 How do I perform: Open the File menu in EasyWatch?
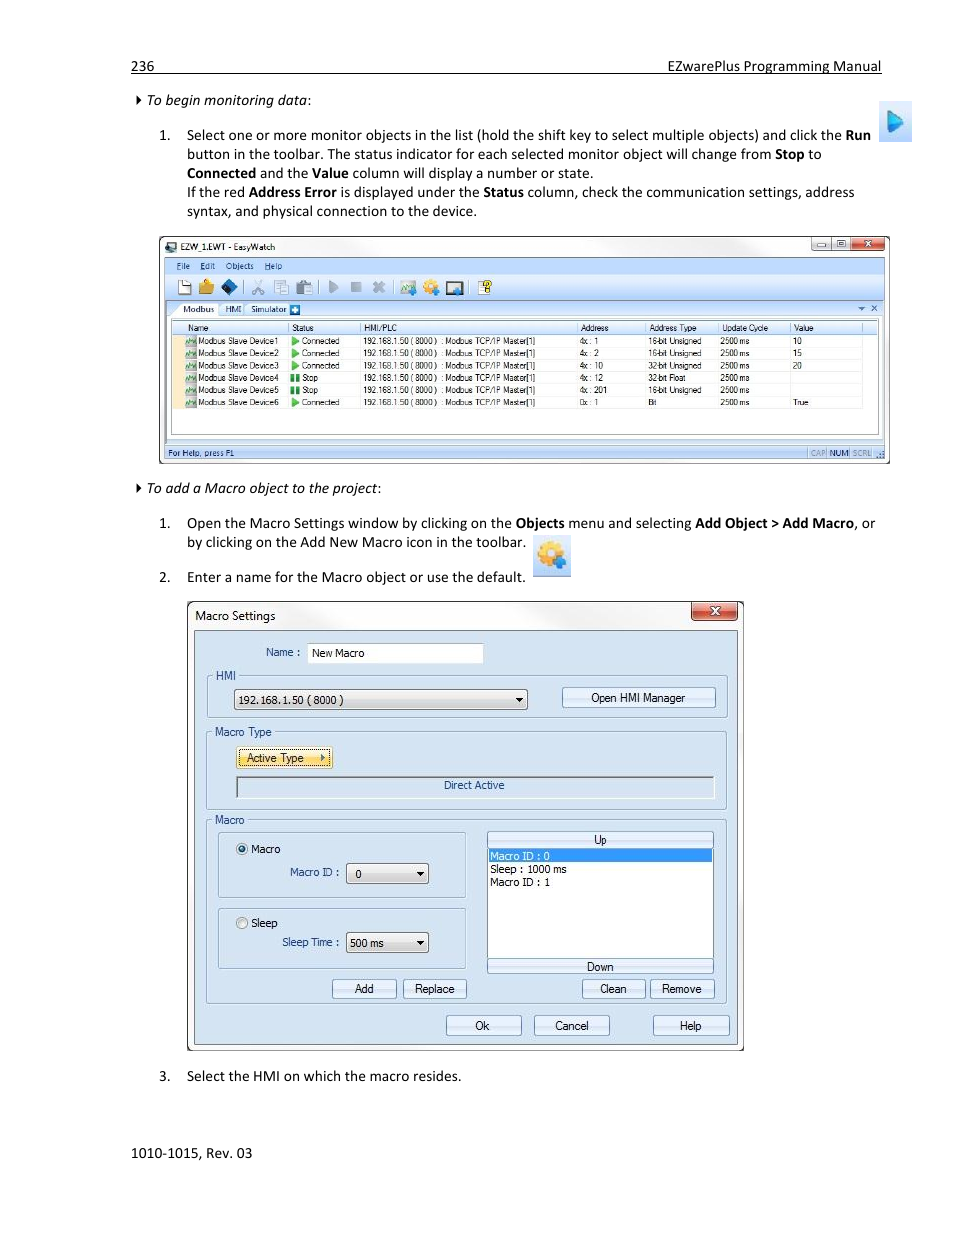183,267
